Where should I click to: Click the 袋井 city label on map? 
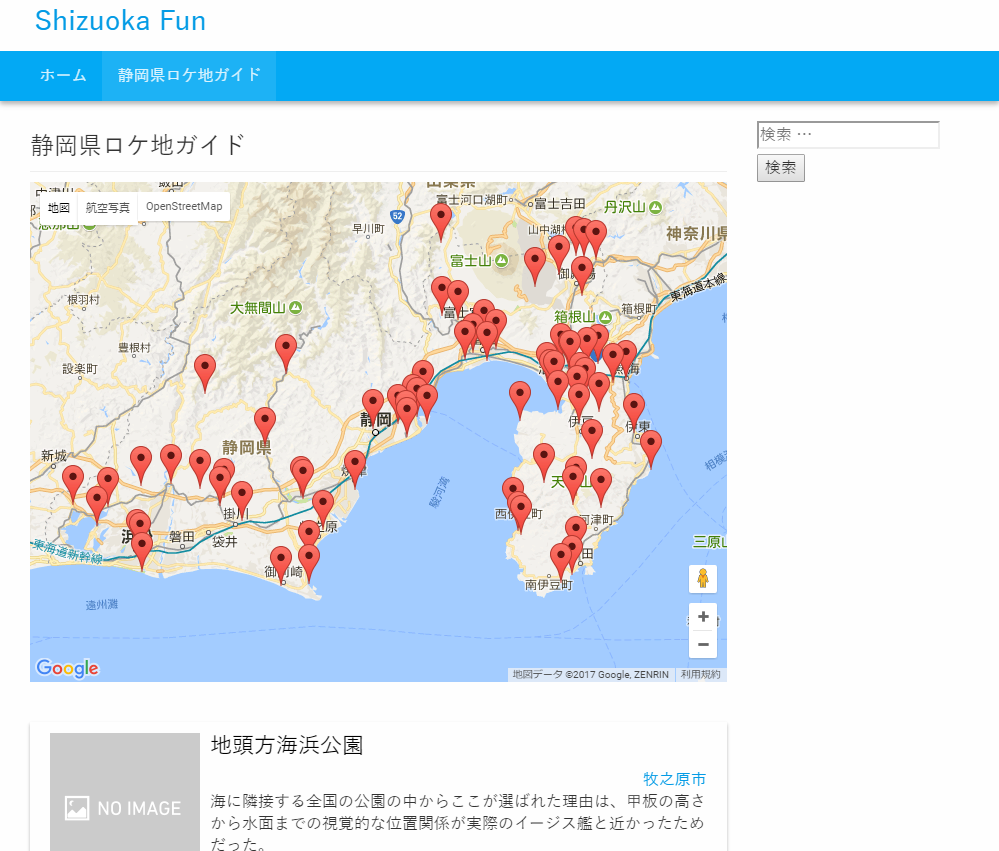point(224,542)
